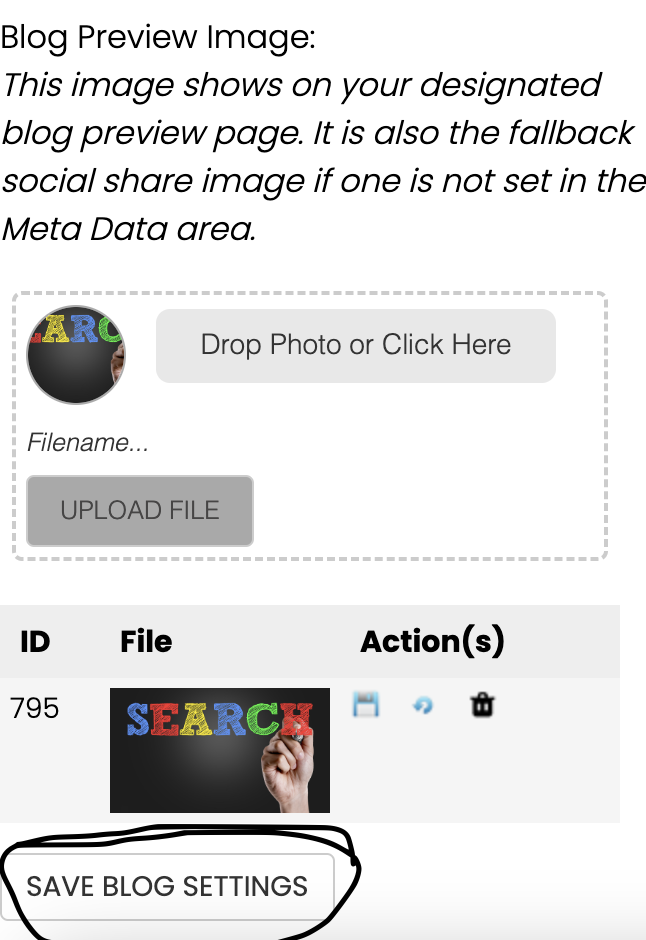Image resolution: width=646 pixels, height=940 pixels.
Task: Save changes with SAVE BLOG SETTINGS button
Action: click(167, 886)
